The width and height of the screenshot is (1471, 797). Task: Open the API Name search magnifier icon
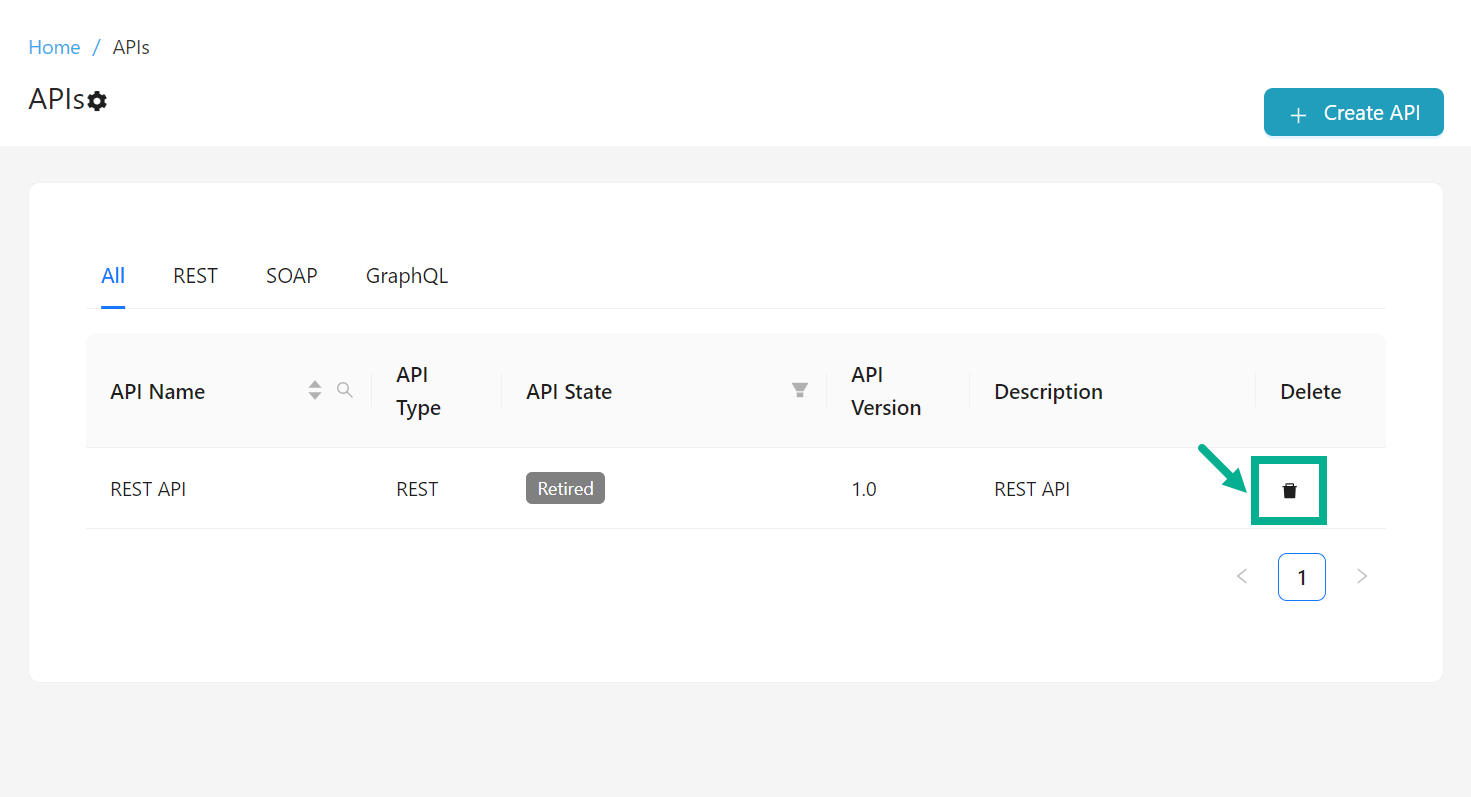point(345,390)
